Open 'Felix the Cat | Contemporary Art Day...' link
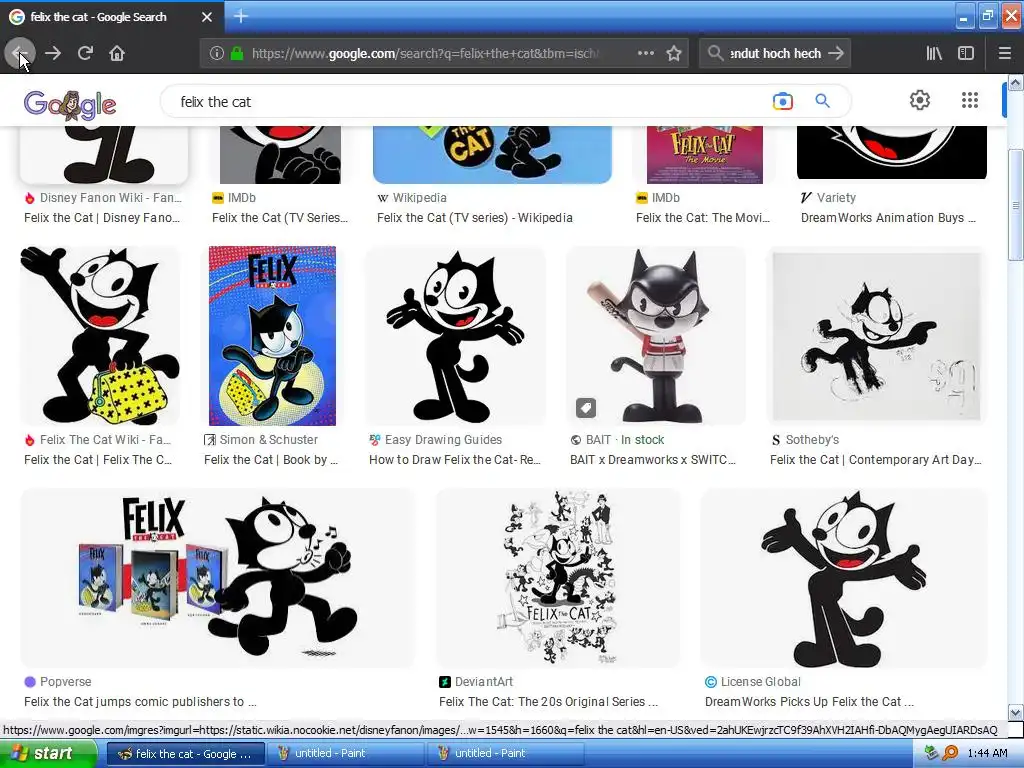Screen dimensions: 1024x768 (x=875, y=460)
